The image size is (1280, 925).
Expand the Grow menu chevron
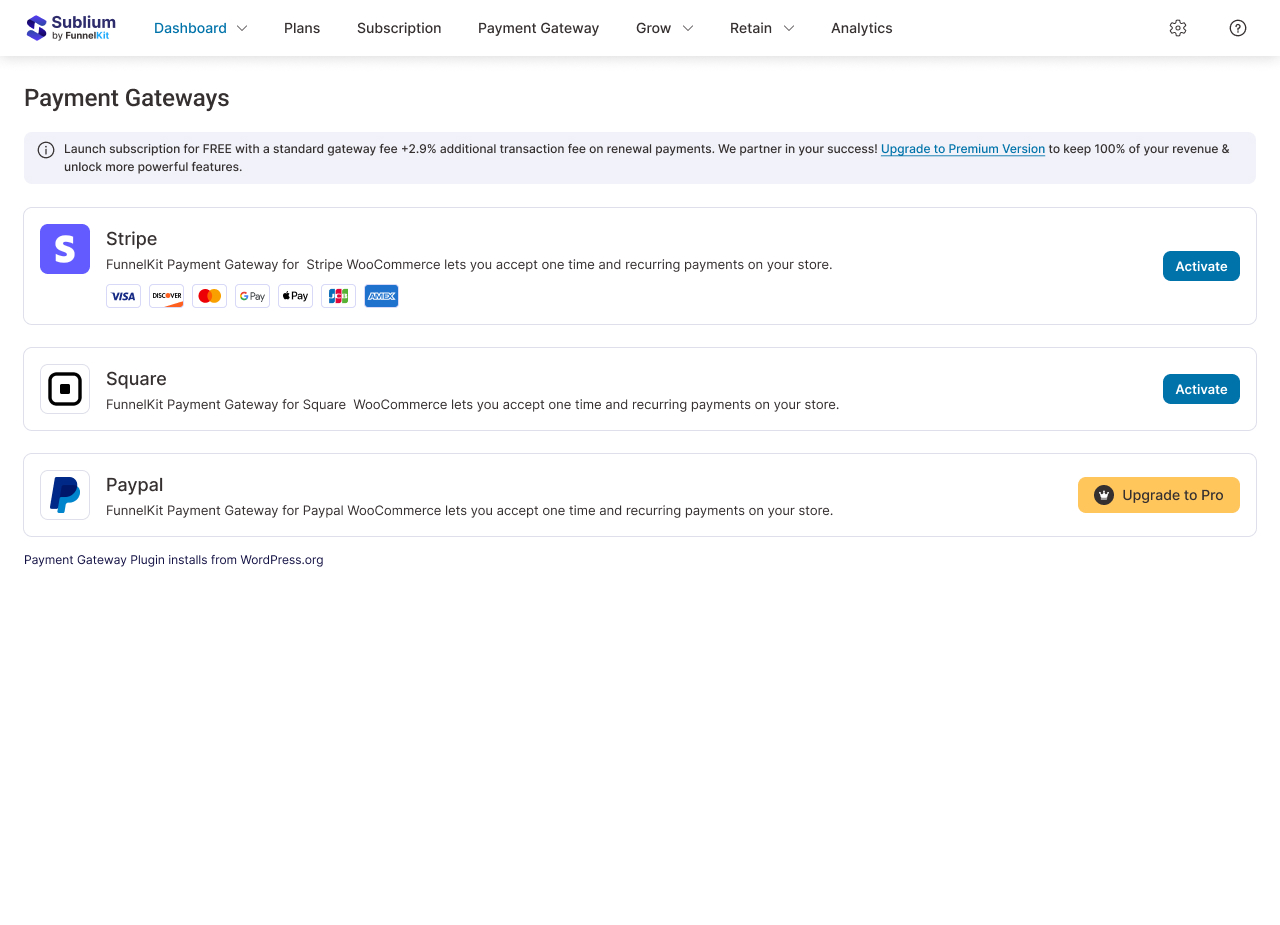(688, 28)
